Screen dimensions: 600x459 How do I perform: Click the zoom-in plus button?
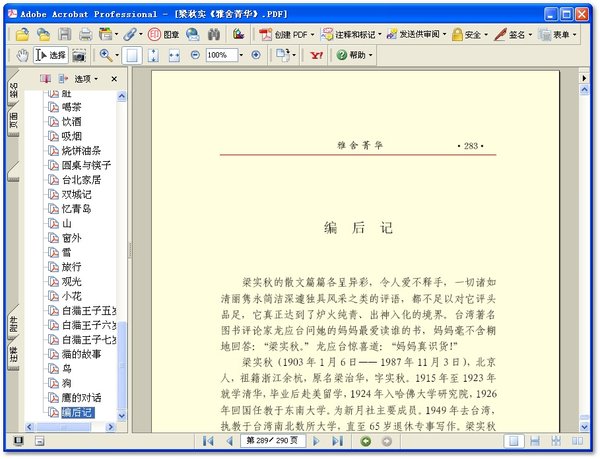click(x=255, y=55)
